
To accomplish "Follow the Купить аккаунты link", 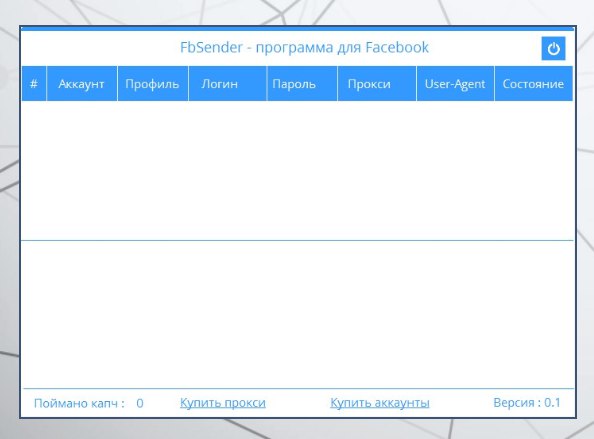I will [x=380, y=403].
